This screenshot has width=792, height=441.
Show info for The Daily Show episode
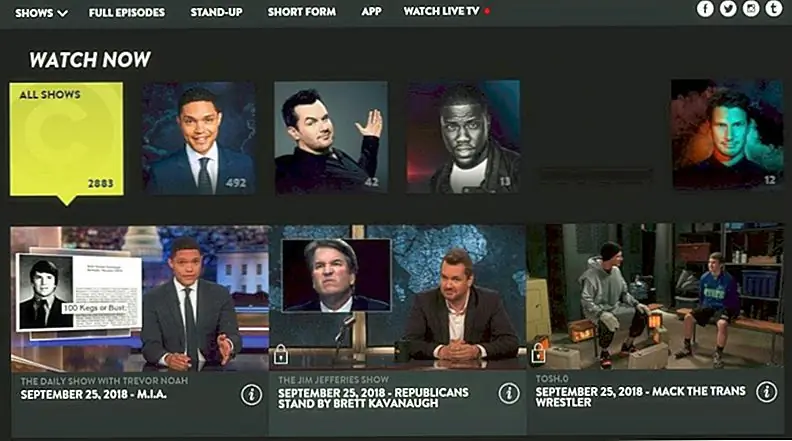point(251,395)
